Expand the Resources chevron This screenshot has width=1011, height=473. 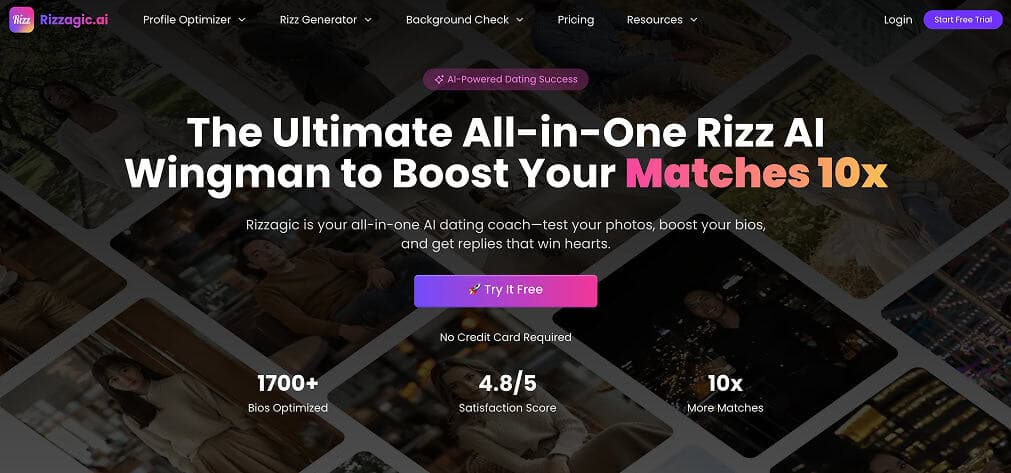(694, 20)
